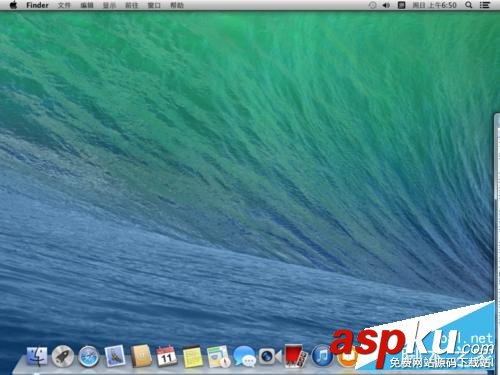Image resolution: width=500 pixels, height=375 pixels.
Task: Open the Photo Booth icon
Action: (x=296, y=356)
